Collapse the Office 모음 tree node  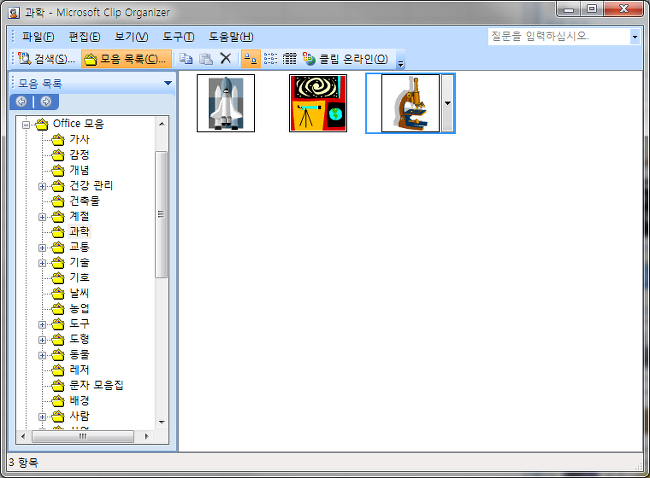pyautogui.click(x=26, y=124)
